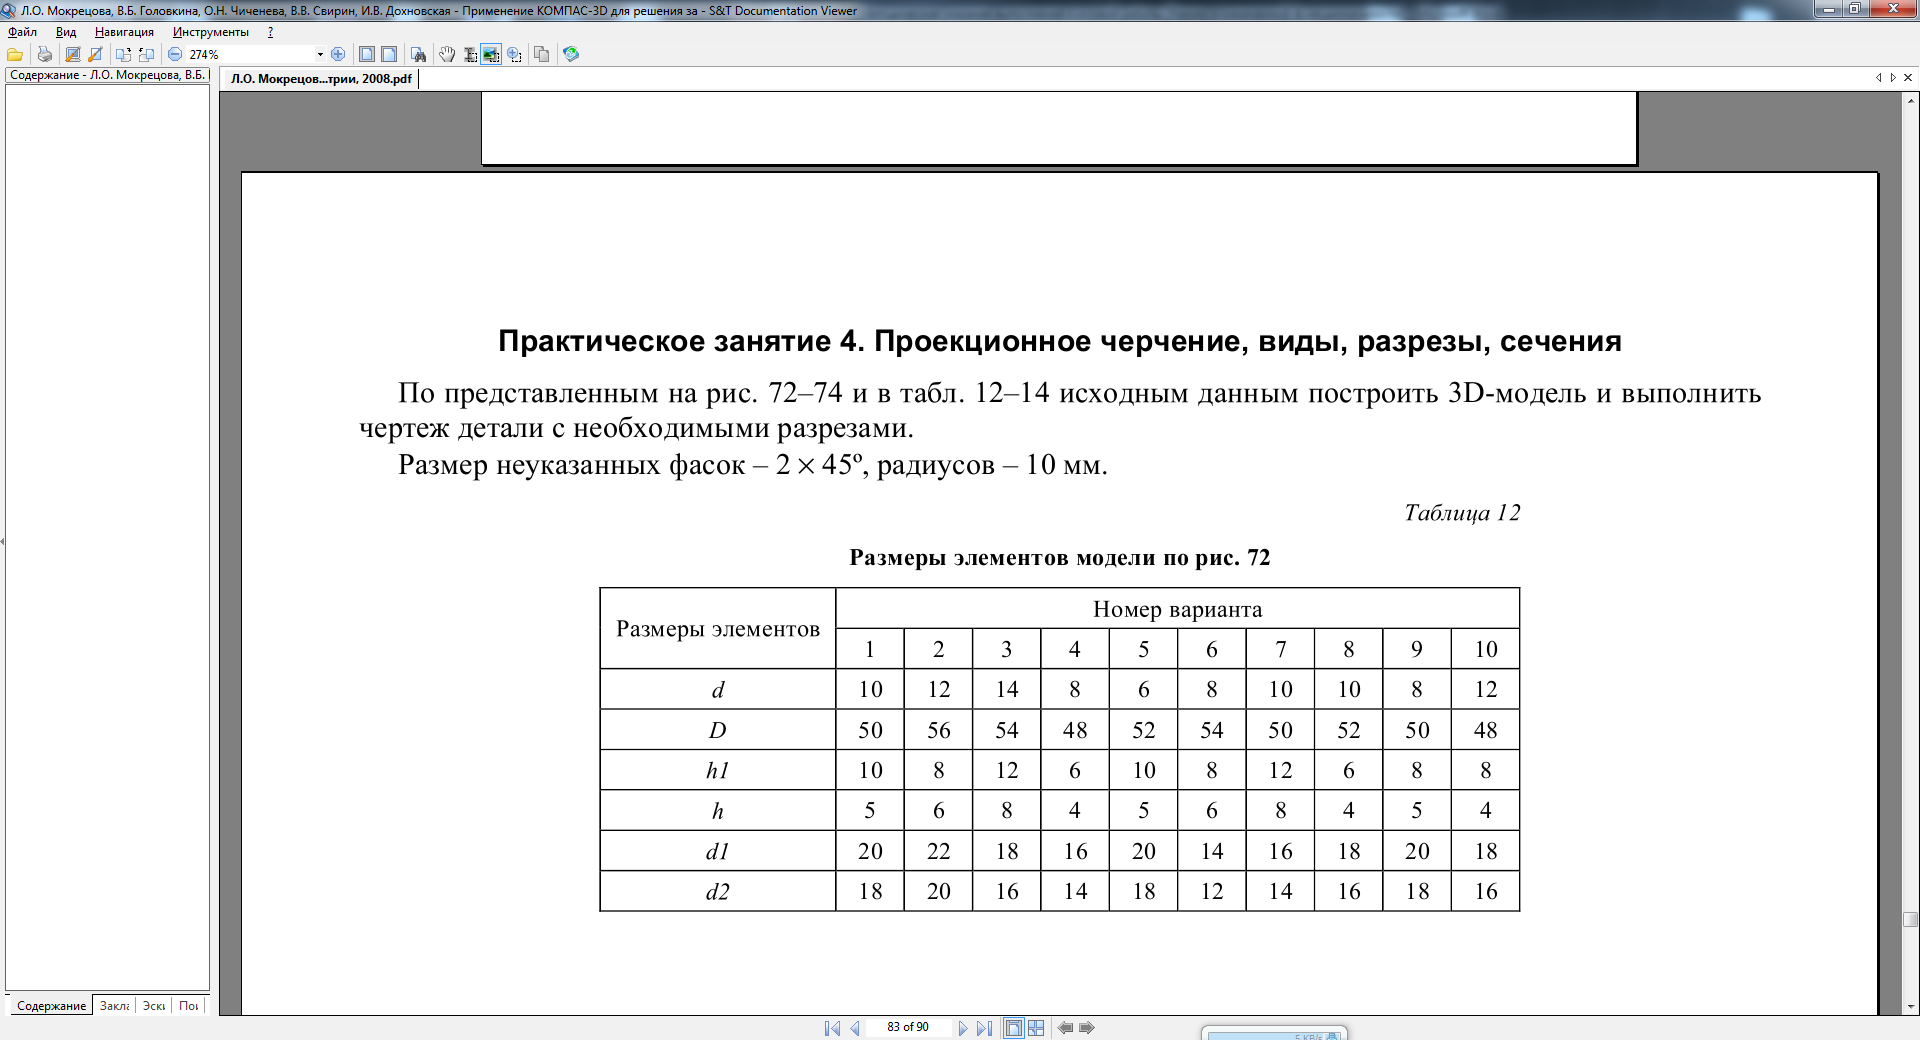Click the Print icon in the toolbar
The width and height of the screenshot is (1920, 1040).
coord(44,54)
